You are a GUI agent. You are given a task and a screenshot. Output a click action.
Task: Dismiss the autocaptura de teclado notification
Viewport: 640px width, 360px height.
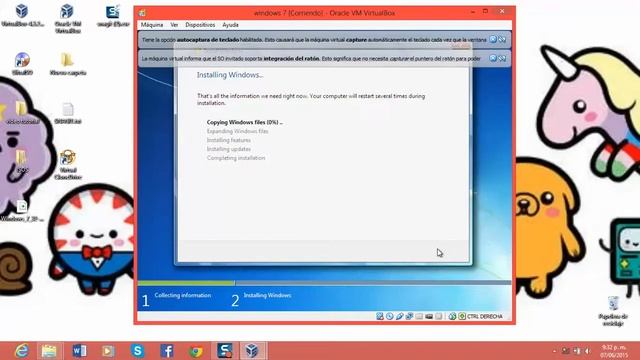click(x=493, y=39)
